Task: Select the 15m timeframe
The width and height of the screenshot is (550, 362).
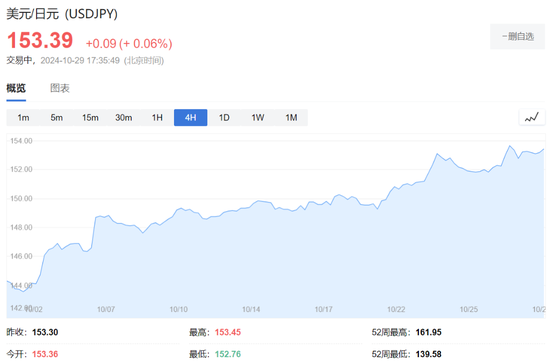Action: (90, 118)
